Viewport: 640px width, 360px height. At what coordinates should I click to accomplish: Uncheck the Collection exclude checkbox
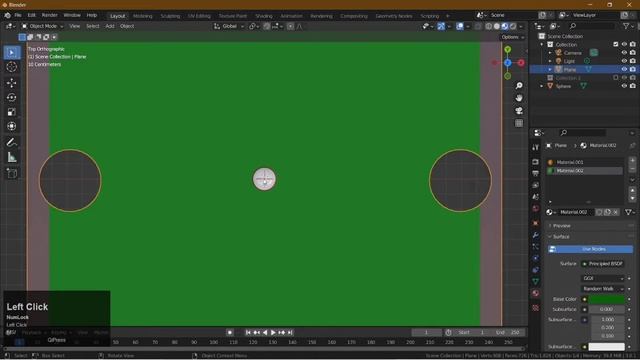point(616,44)
